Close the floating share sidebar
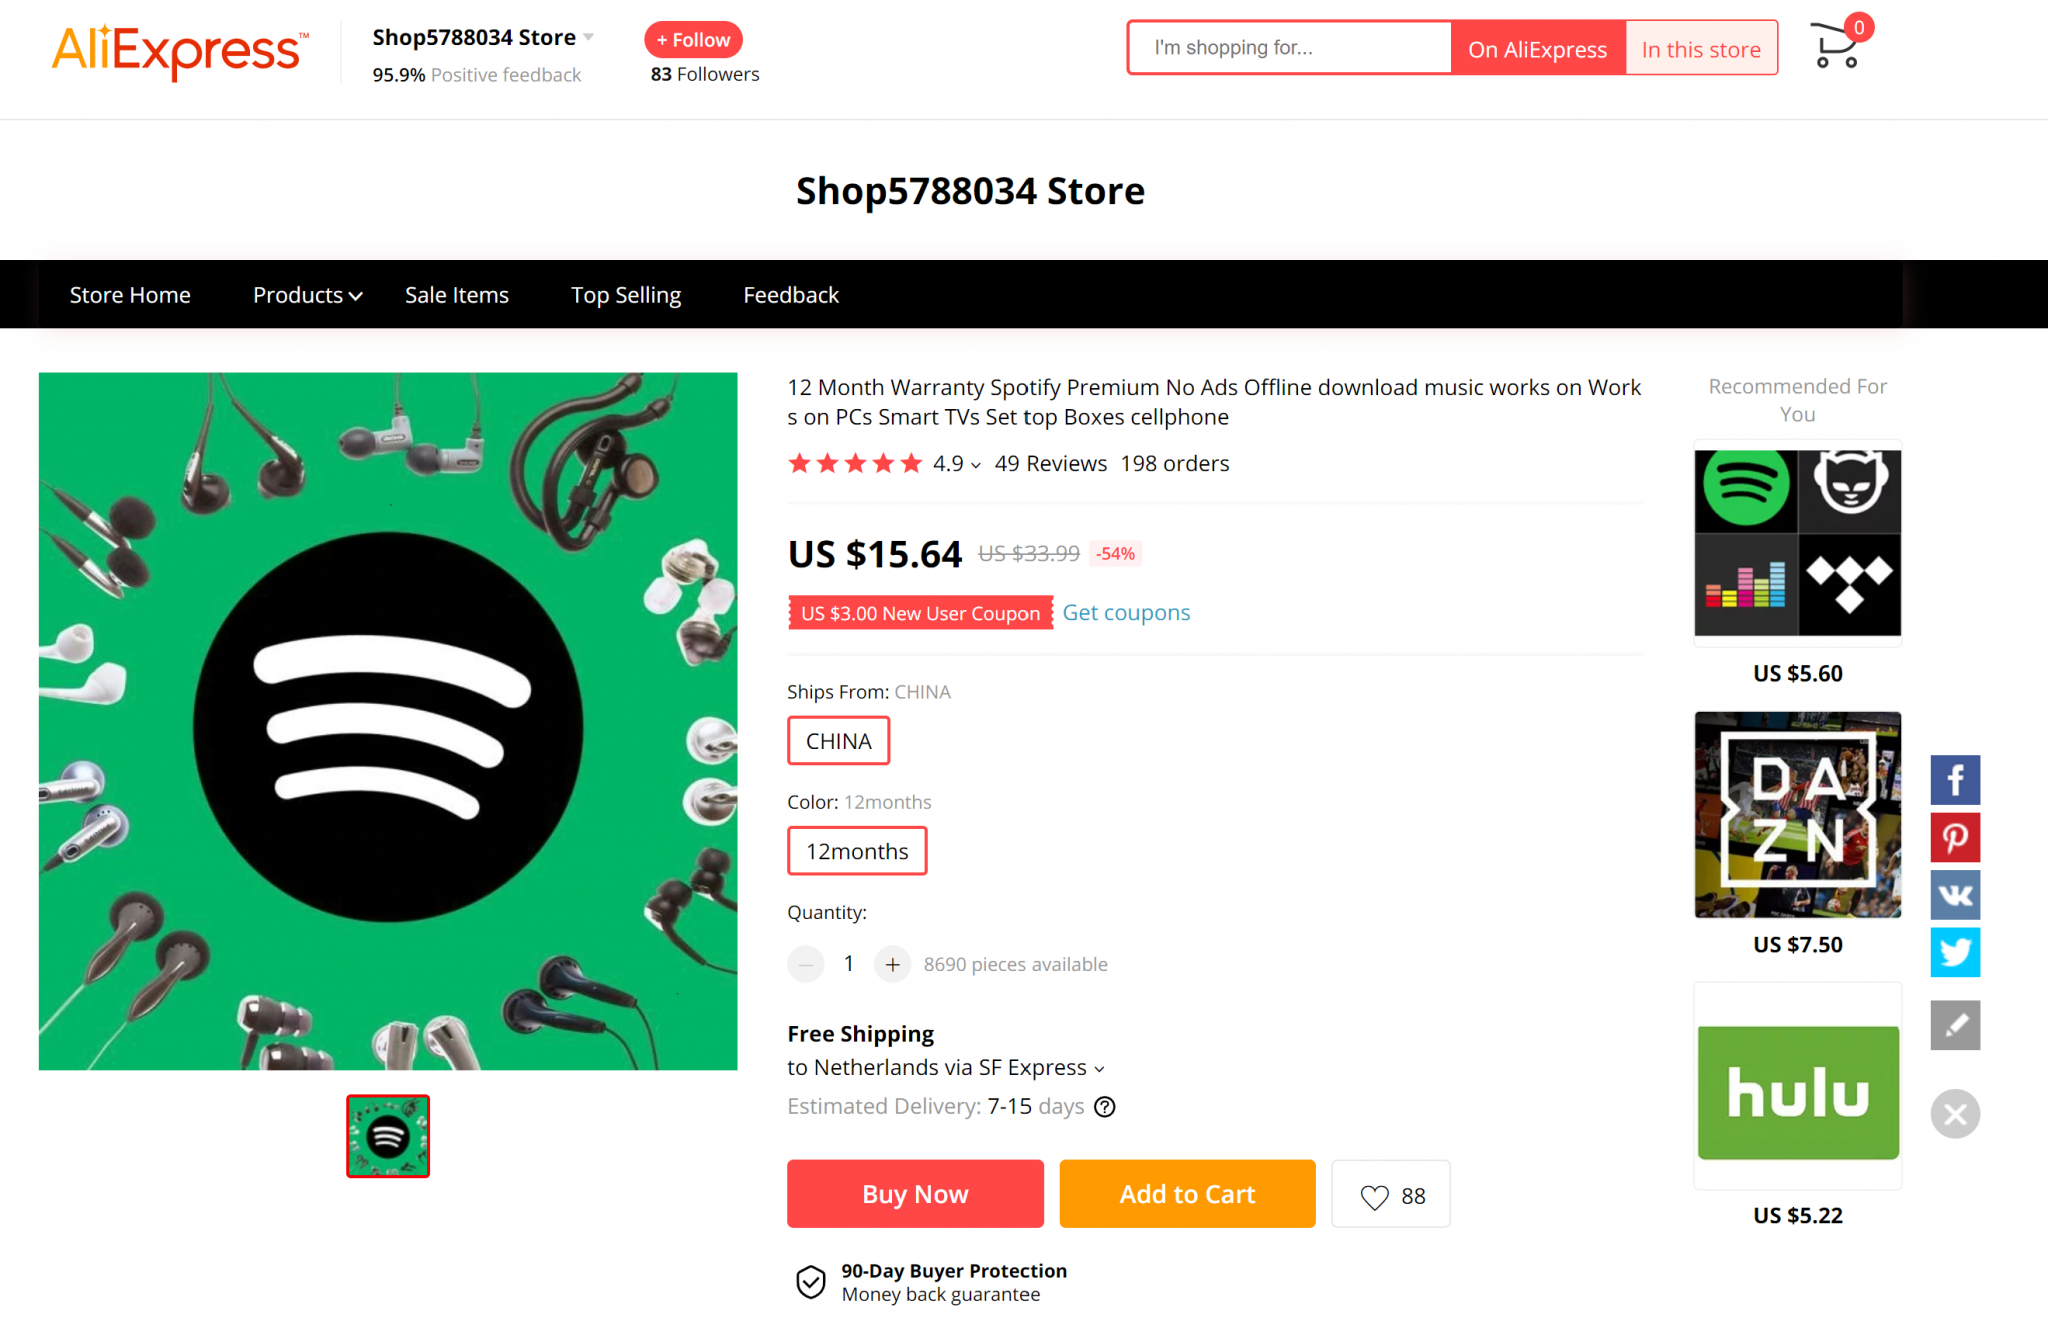 click(1955, 1114)
